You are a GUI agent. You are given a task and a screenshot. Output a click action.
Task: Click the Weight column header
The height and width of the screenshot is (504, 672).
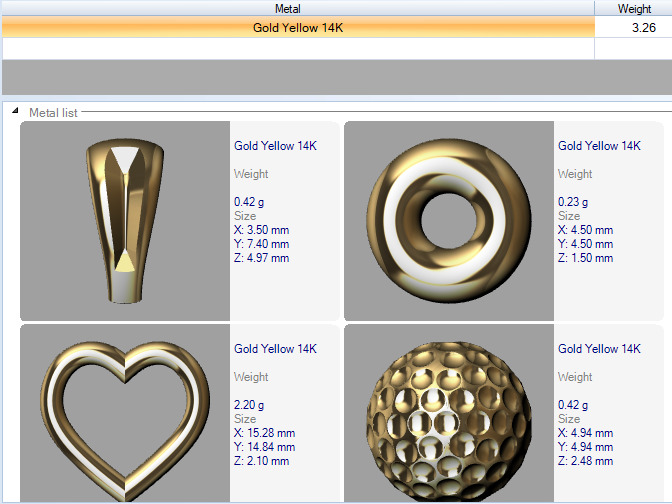pyautogui.click(x=633, y=8)
